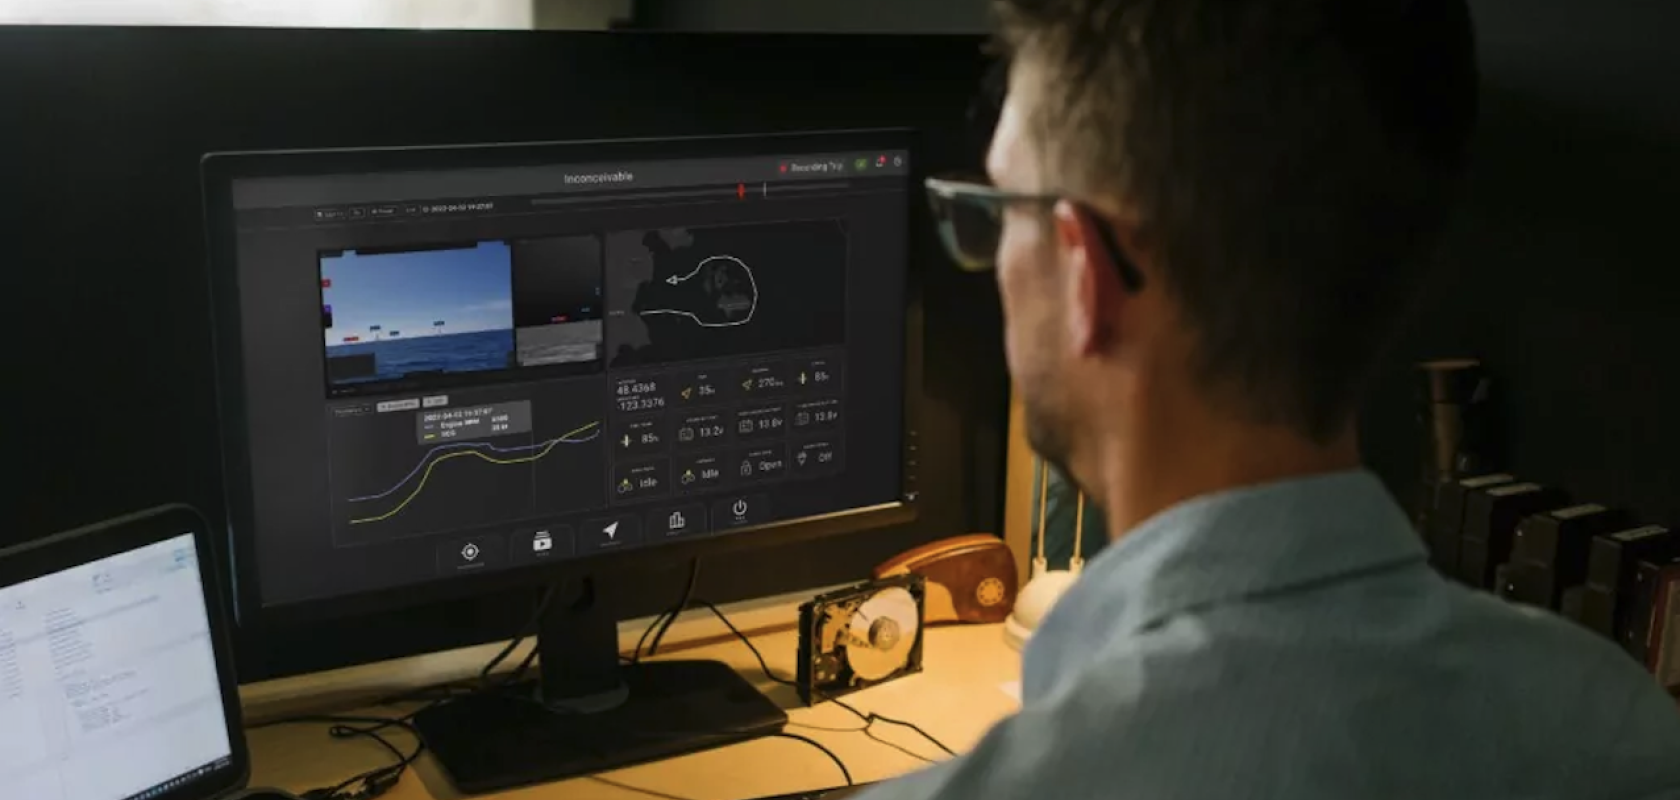Open the bar chart statistics icon
The height and width of the screenshot is (800, 1680).
pos(676,521)
